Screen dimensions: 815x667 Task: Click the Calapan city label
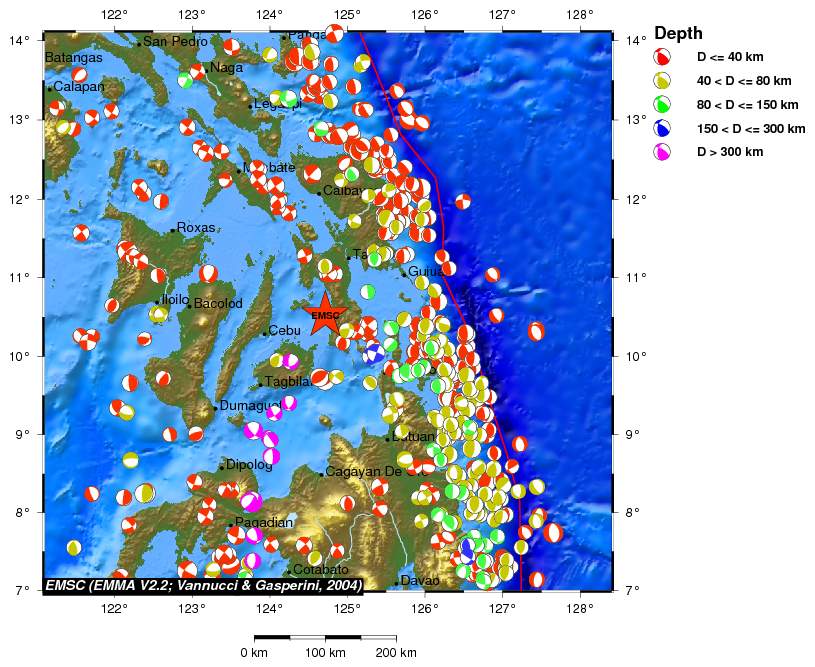[x=79, y=87]
